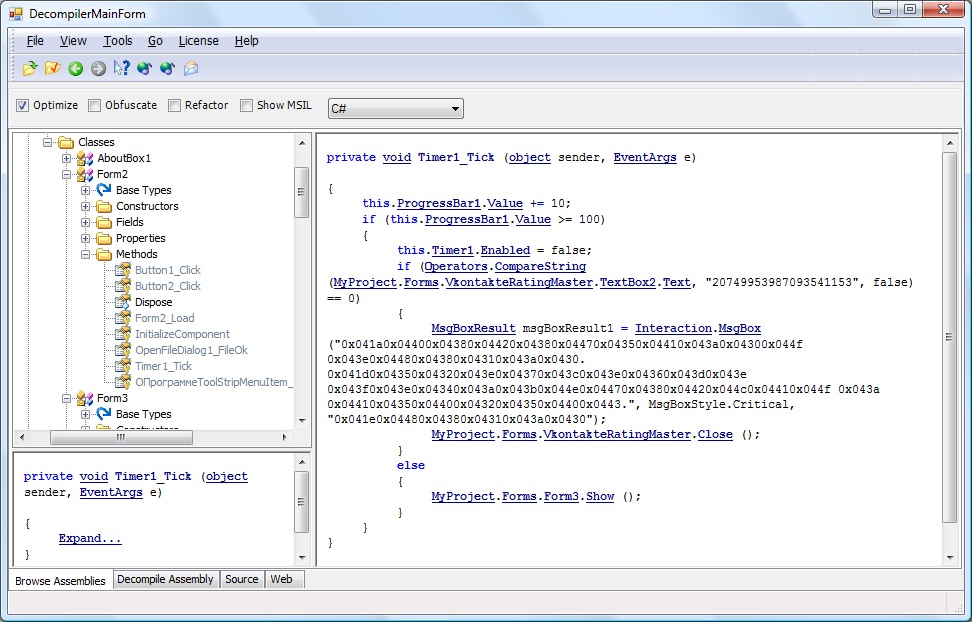Viewport: 972px width, 622px height.
Task: Click the Form2 class icon
Action: pos(85,174)
